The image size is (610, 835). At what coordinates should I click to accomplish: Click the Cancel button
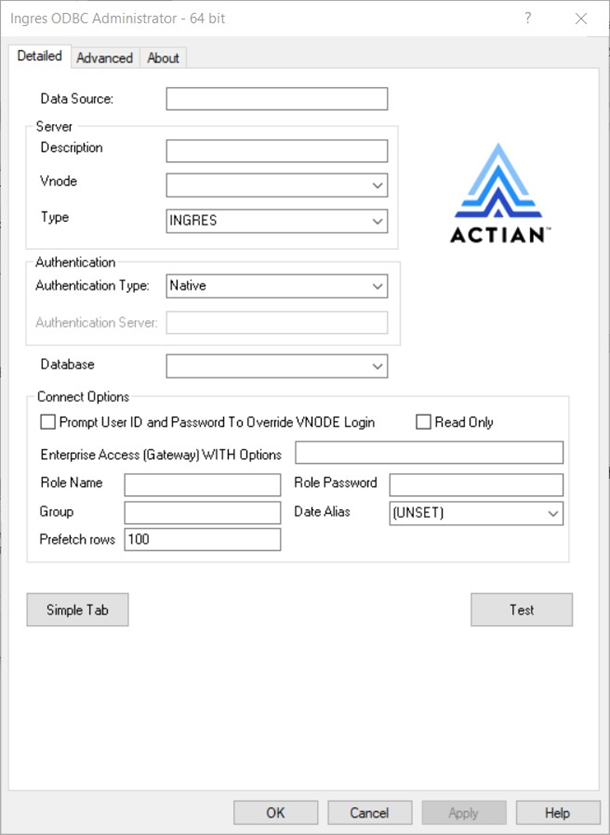[x=369, y=813]
